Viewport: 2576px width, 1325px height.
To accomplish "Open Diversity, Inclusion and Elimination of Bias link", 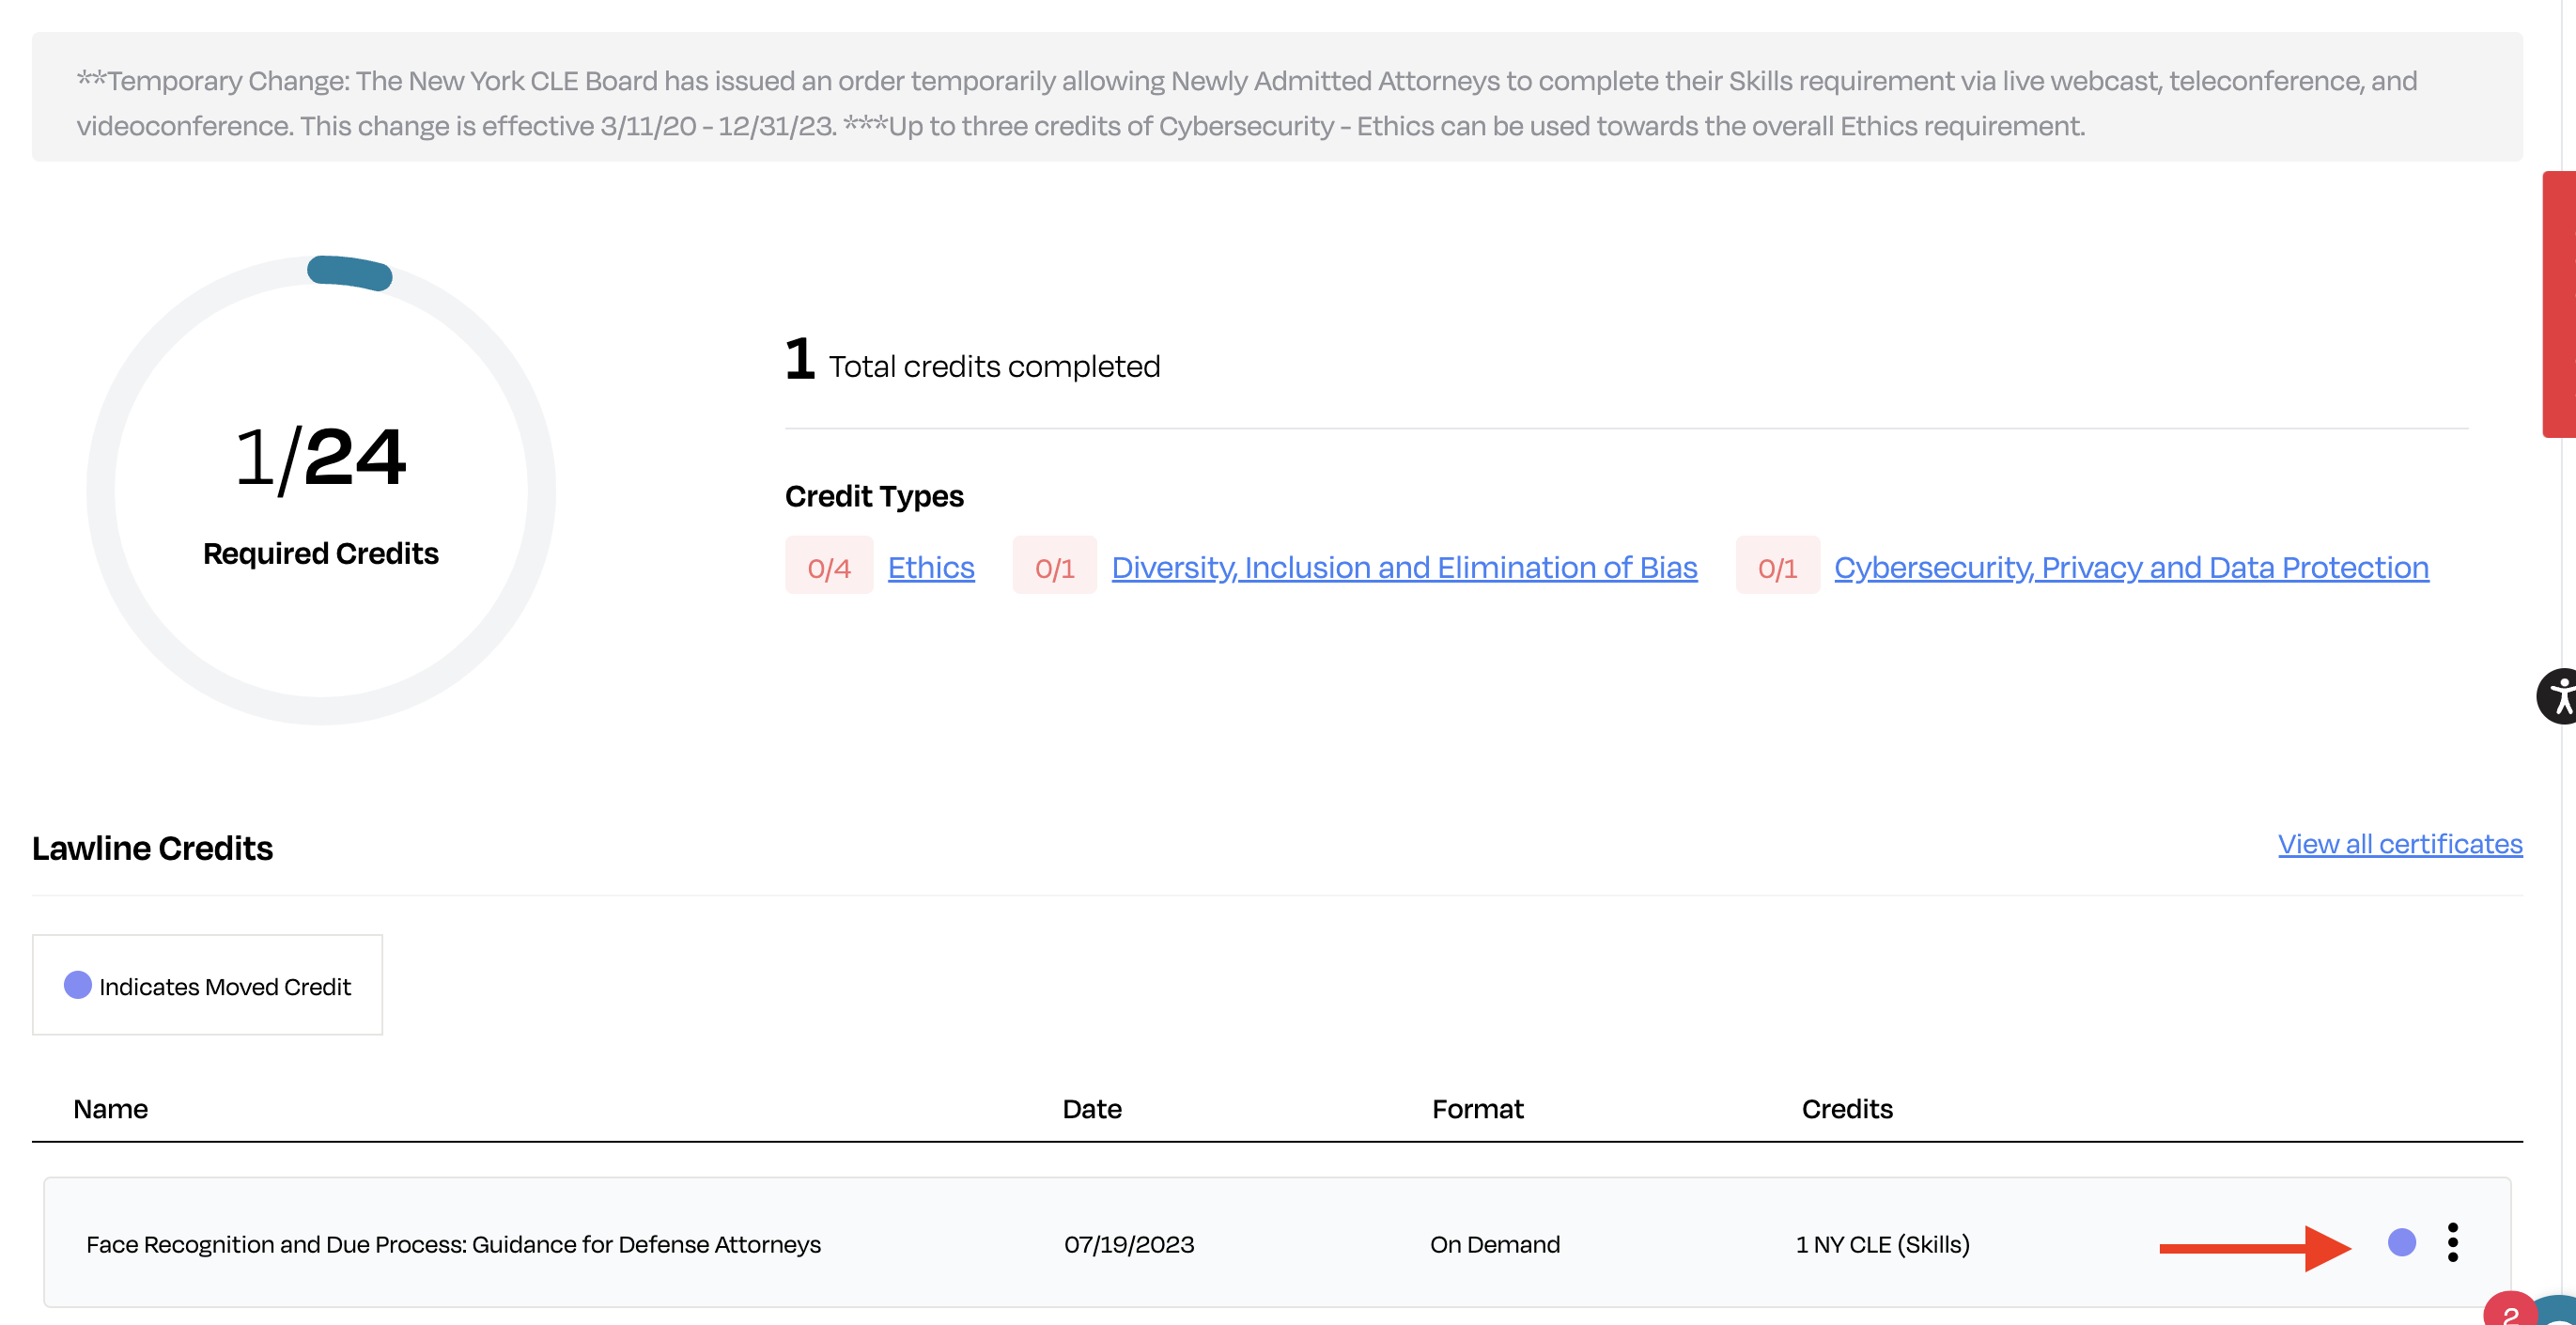I will (x=1404, y=567).
